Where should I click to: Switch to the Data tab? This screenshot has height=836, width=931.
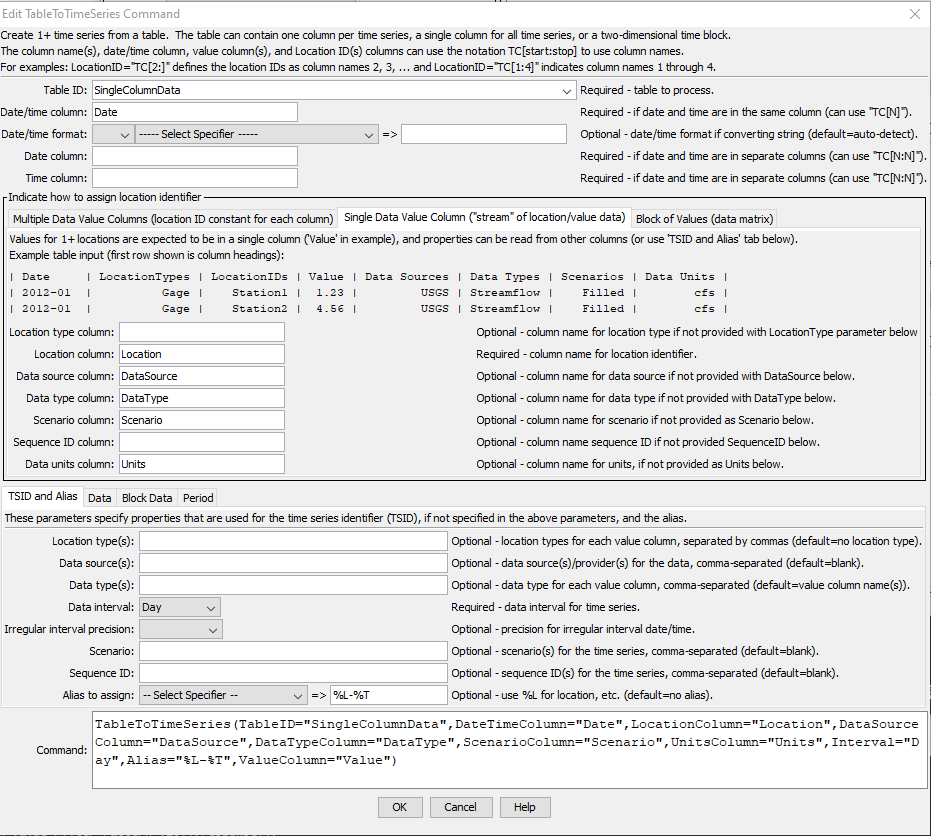tap(100, 498)
